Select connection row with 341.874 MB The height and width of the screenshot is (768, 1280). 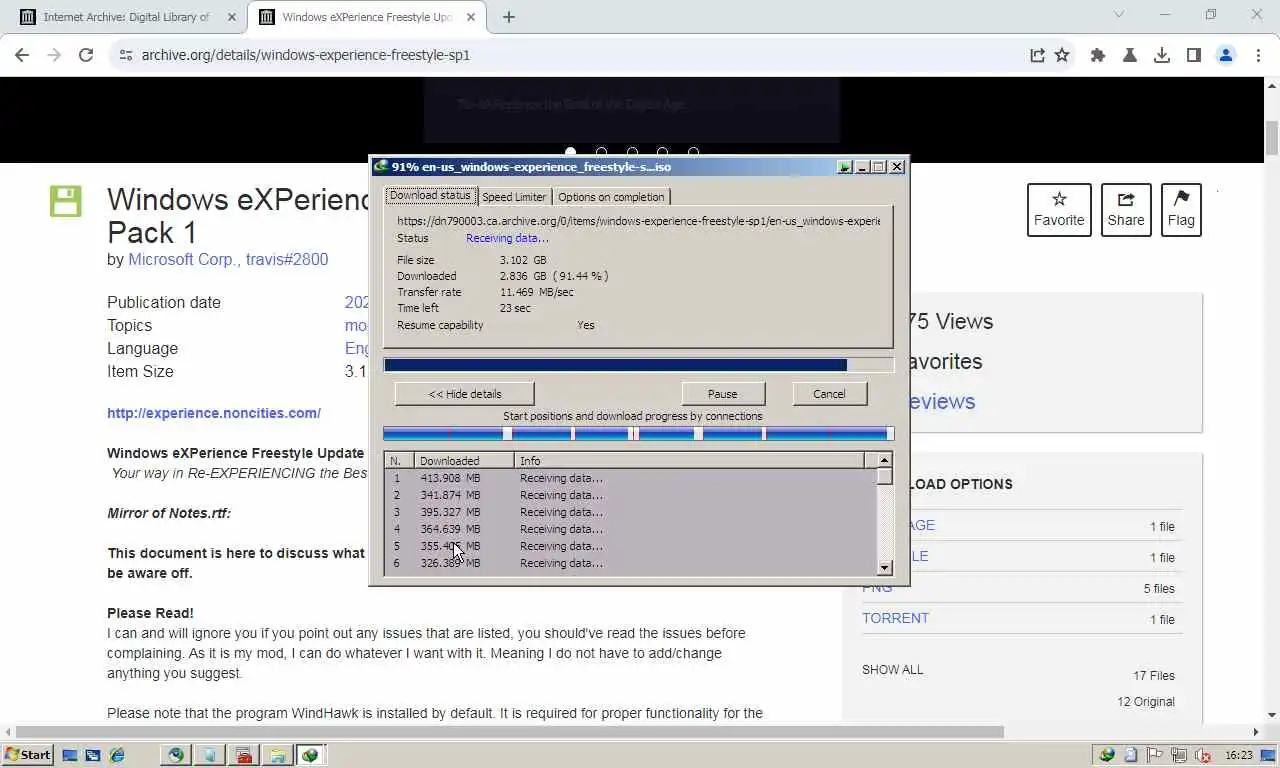(630, 495)
